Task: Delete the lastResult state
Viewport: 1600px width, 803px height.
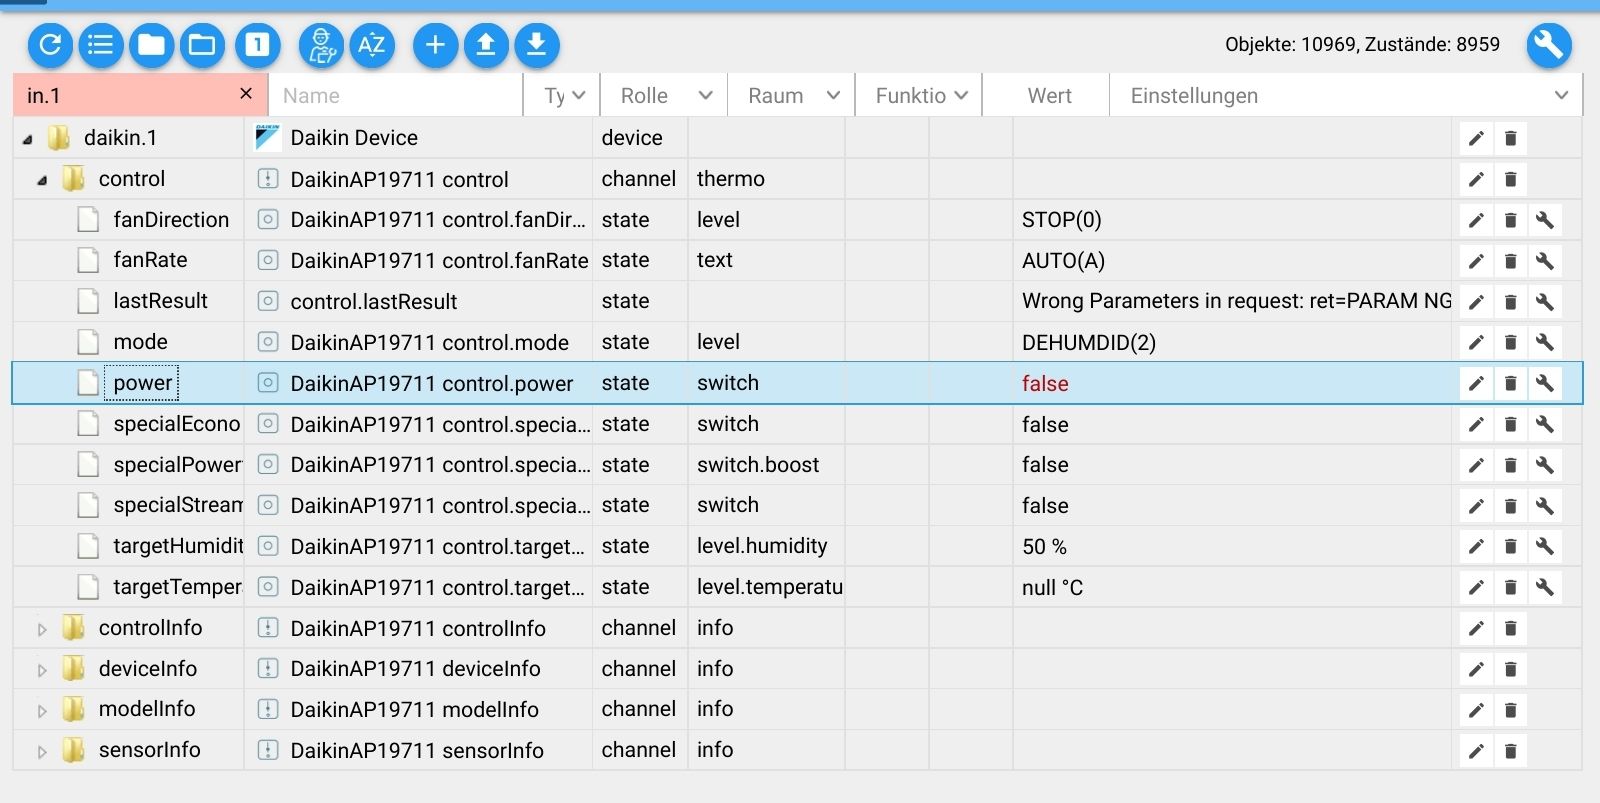Action: 1511,301
